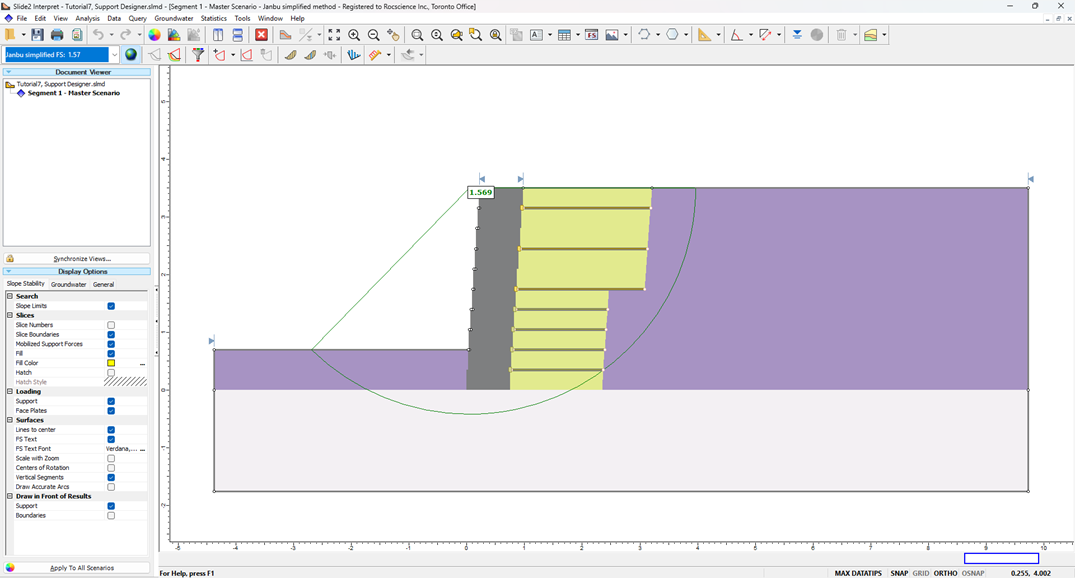
Task: Open the add query dropdown arrow
Action: point(233,55)
